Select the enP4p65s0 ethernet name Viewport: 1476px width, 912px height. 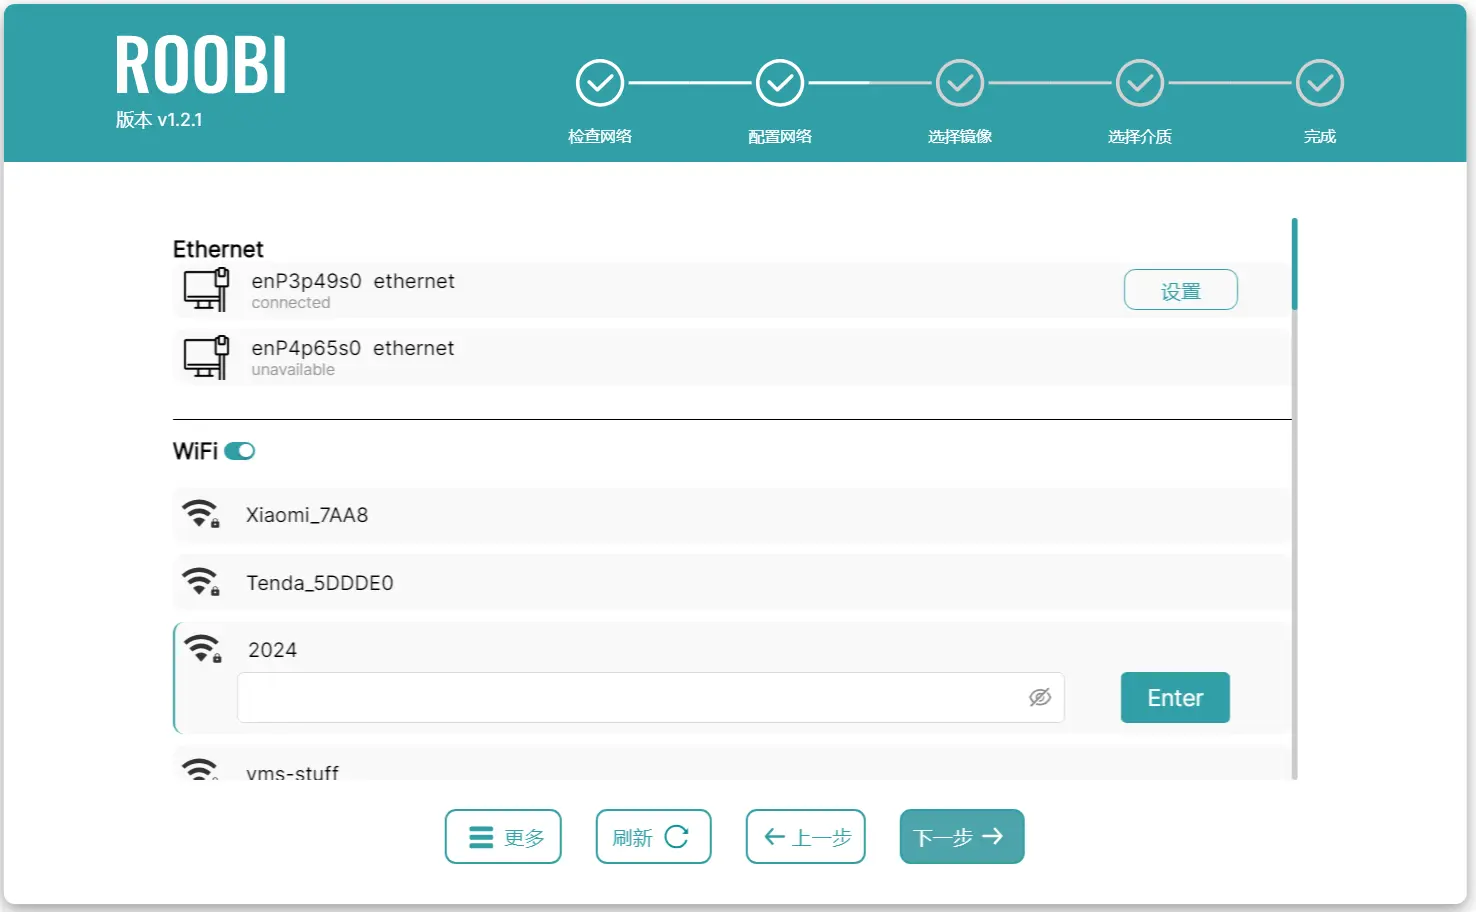point(353,348)
